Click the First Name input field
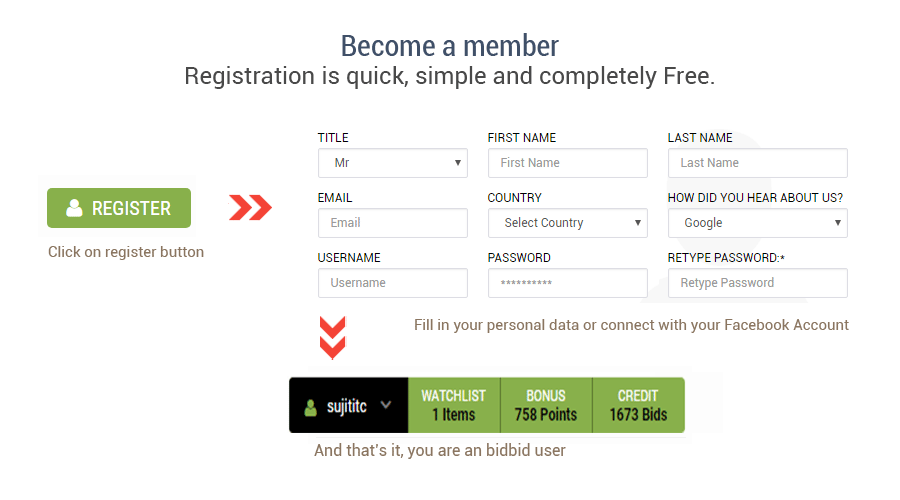The image size is (900, 500). tap(568, 163)
